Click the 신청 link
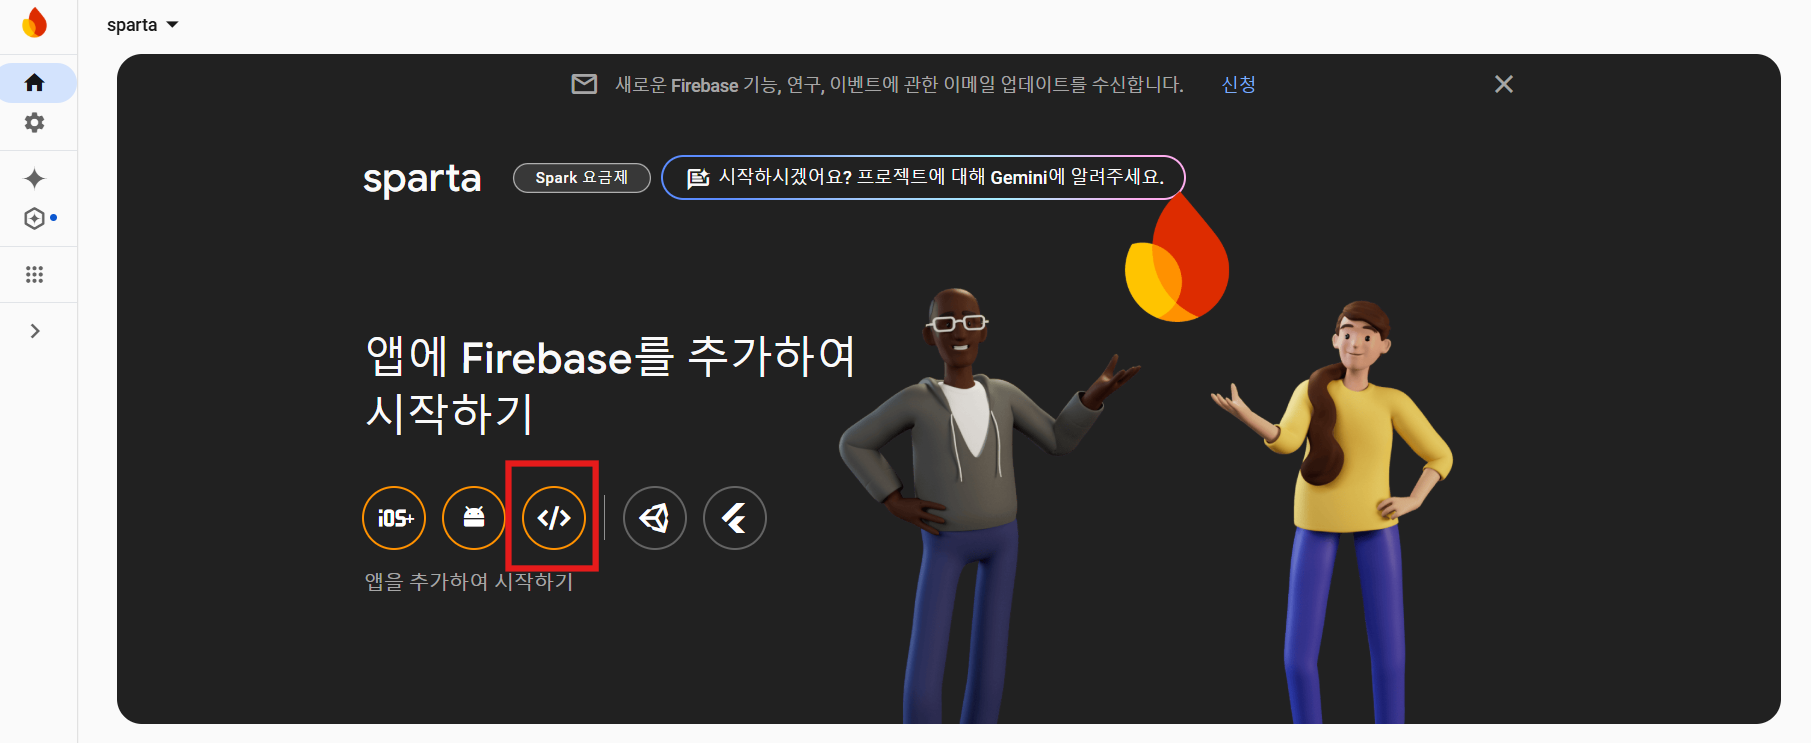The image size is (1811, 743). (x=1239, y=85)
